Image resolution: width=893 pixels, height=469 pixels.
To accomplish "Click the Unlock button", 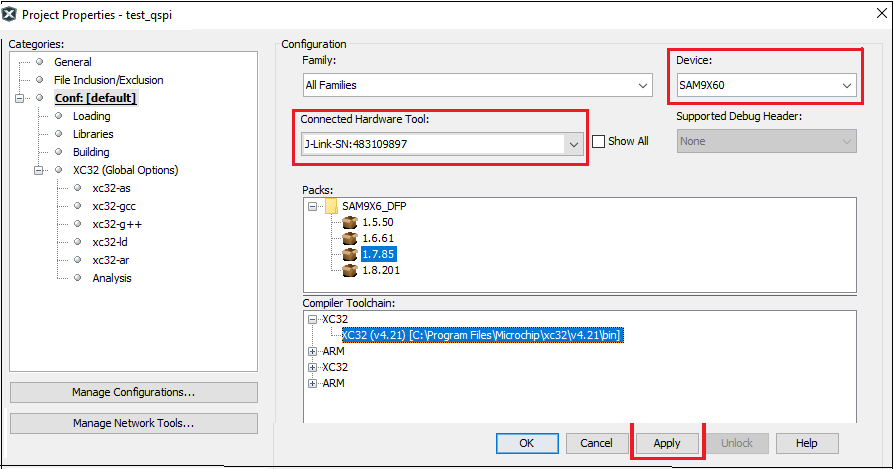I will [x=737, y=443].
